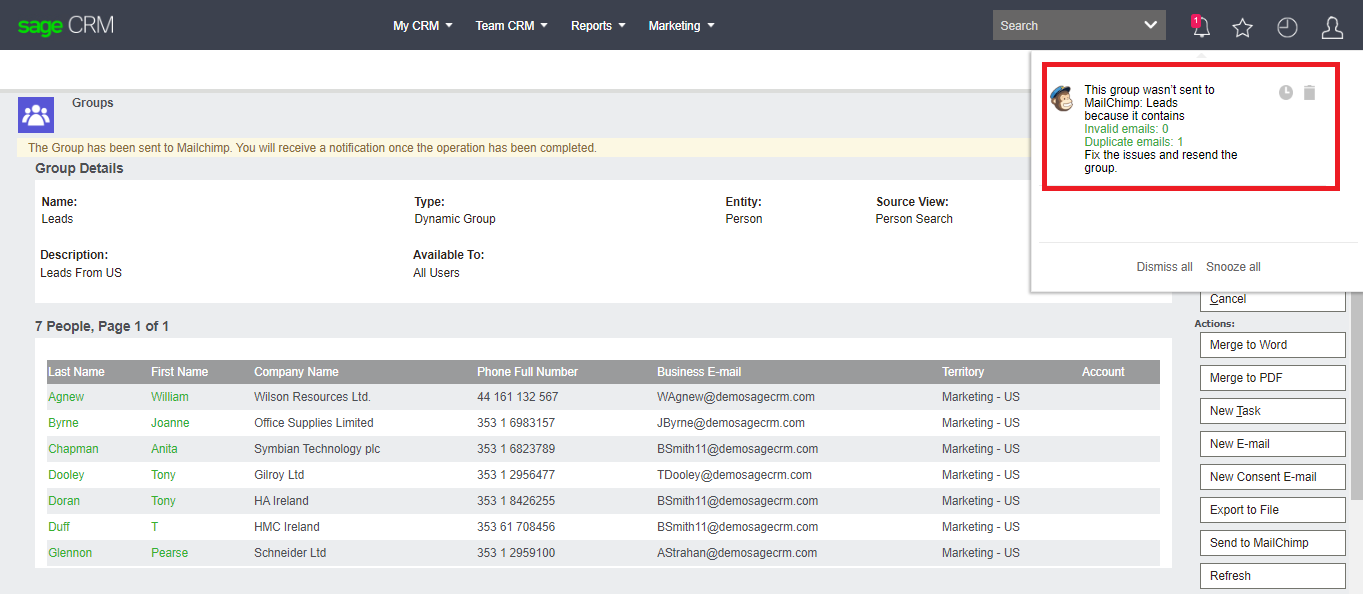Image resolution: width=1363 pixels, height=594 pixels.
Task: Dismiss all notifications
Action: pos(1164,267)
